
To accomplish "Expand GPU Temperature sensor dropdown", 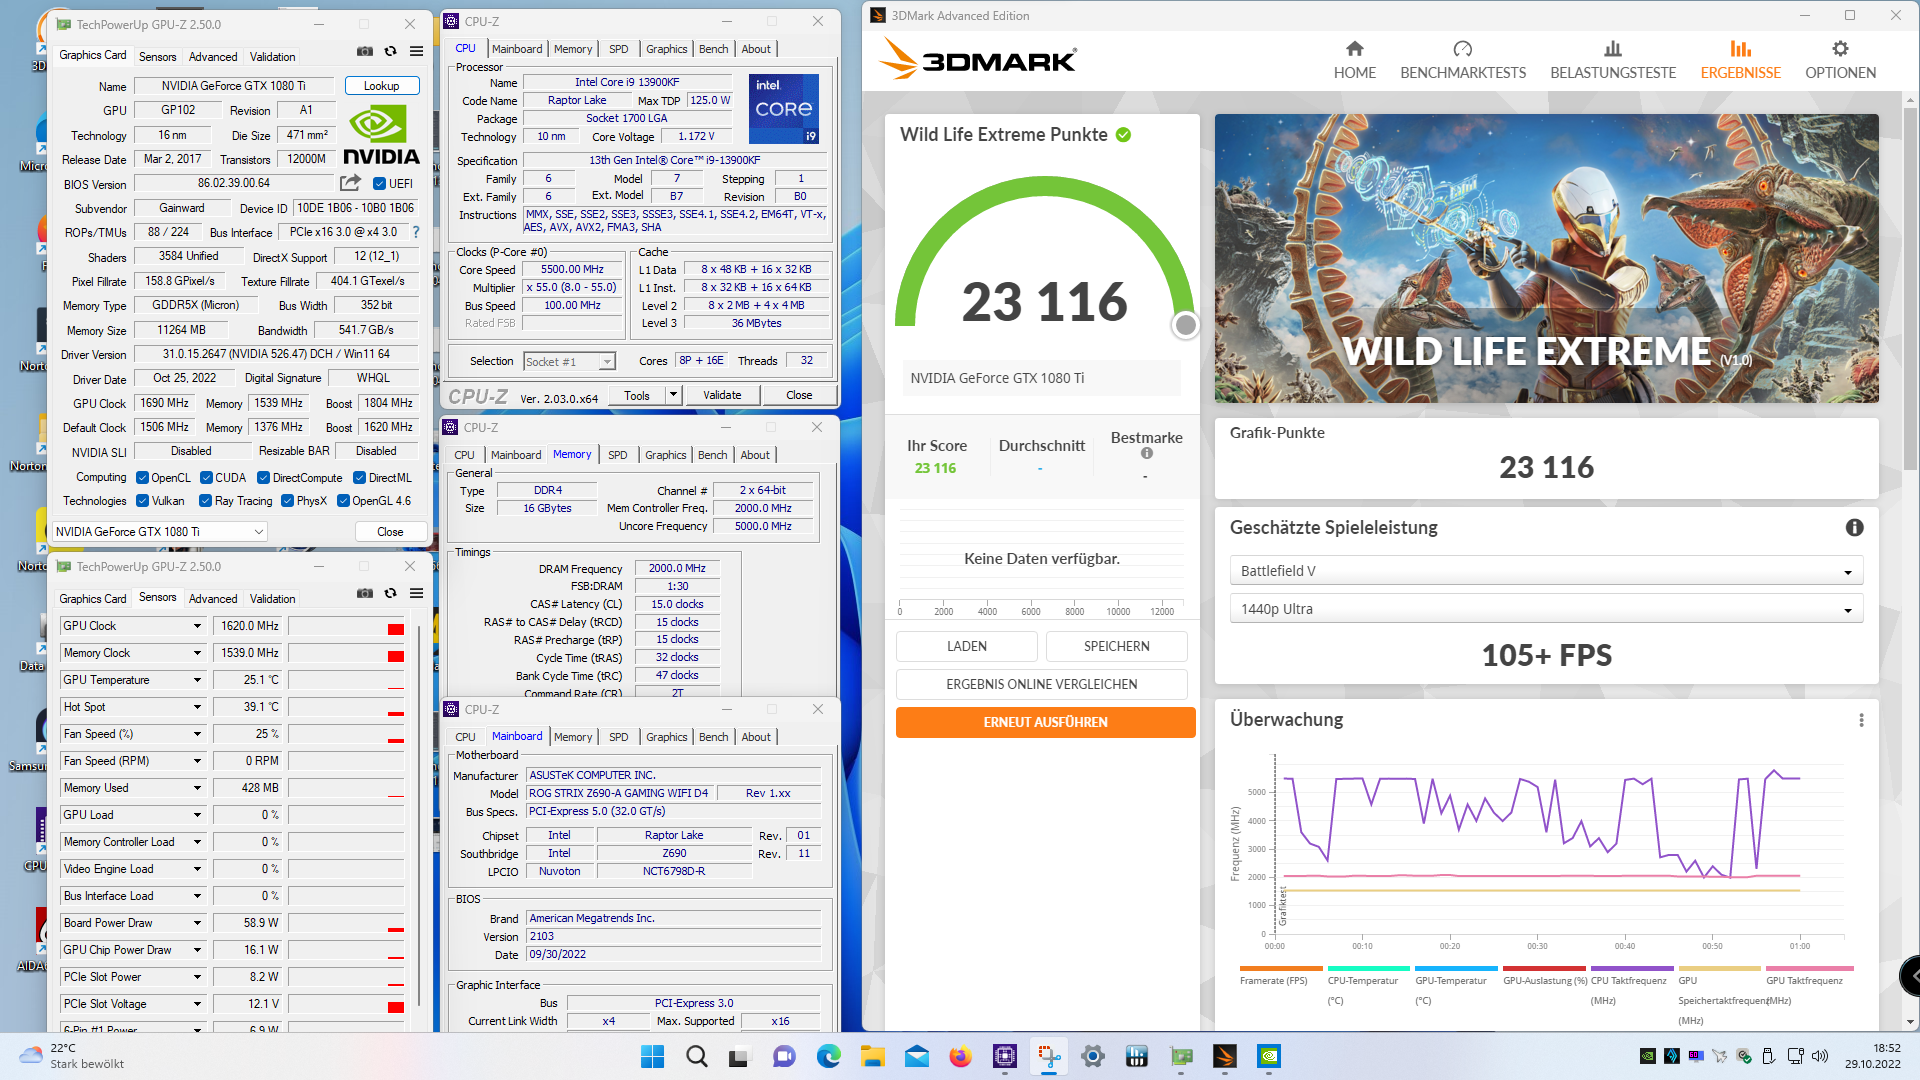I will [x=197, y=680].
